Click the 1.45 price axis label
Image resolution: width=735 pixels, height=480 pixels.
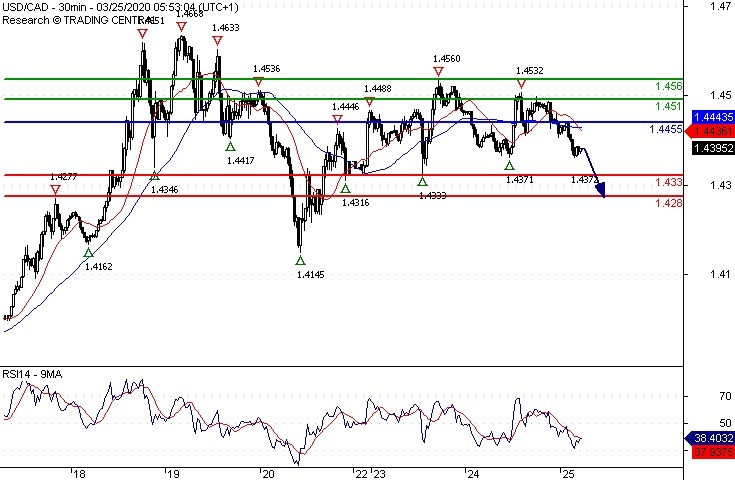click(721, 95)
